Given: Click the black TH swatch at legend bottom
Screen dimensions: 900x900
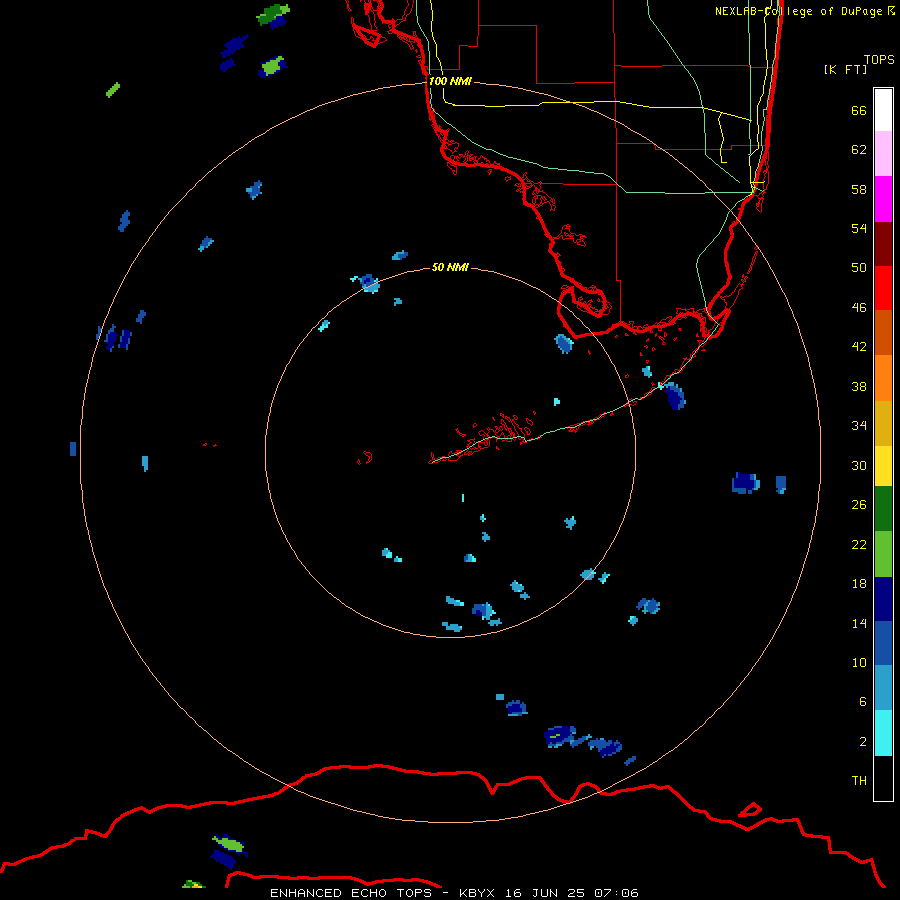Looking at the screenshot, I should pos(883,778).
